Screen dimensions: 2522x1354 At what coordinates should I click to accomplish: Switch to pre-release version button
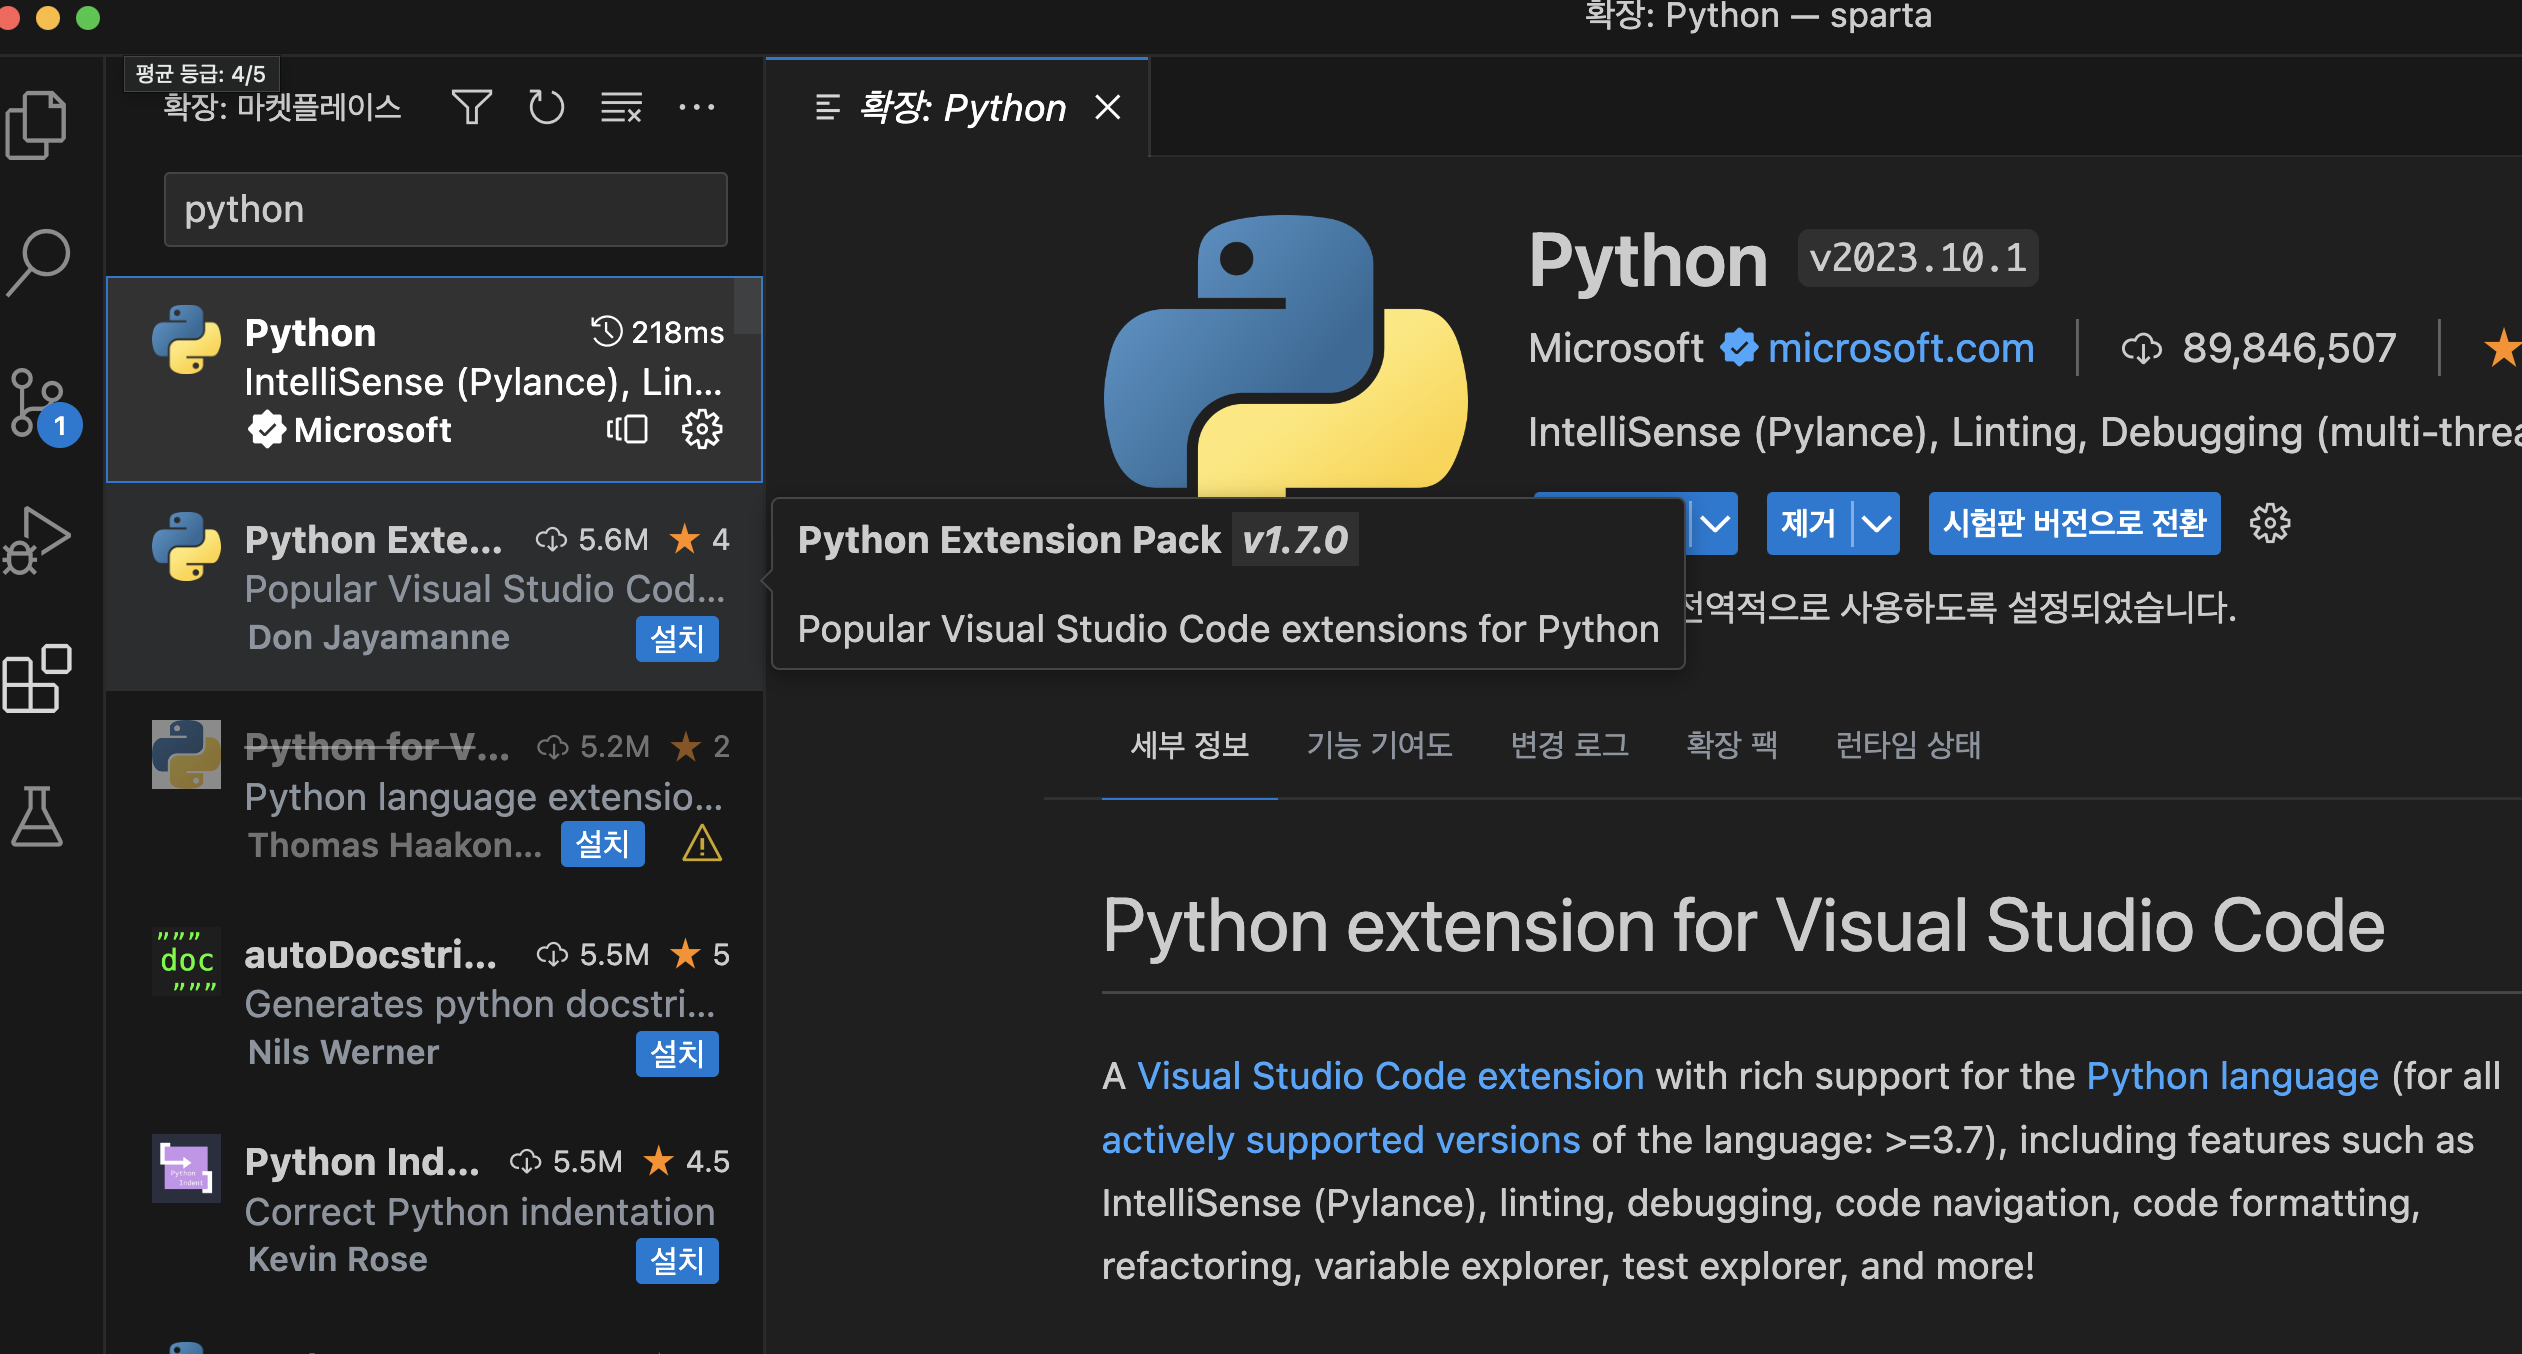click(2074, 523)
